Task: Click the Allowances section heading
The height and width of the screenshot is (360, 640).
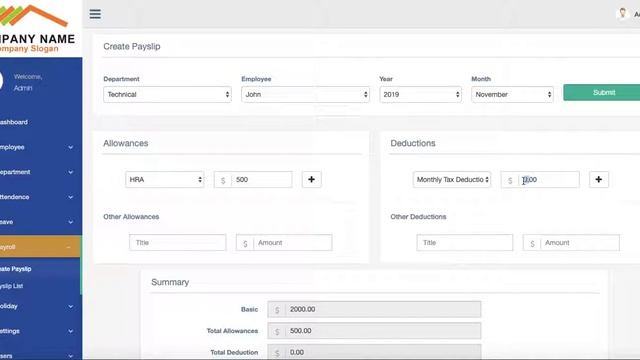Action: [126, 143]
